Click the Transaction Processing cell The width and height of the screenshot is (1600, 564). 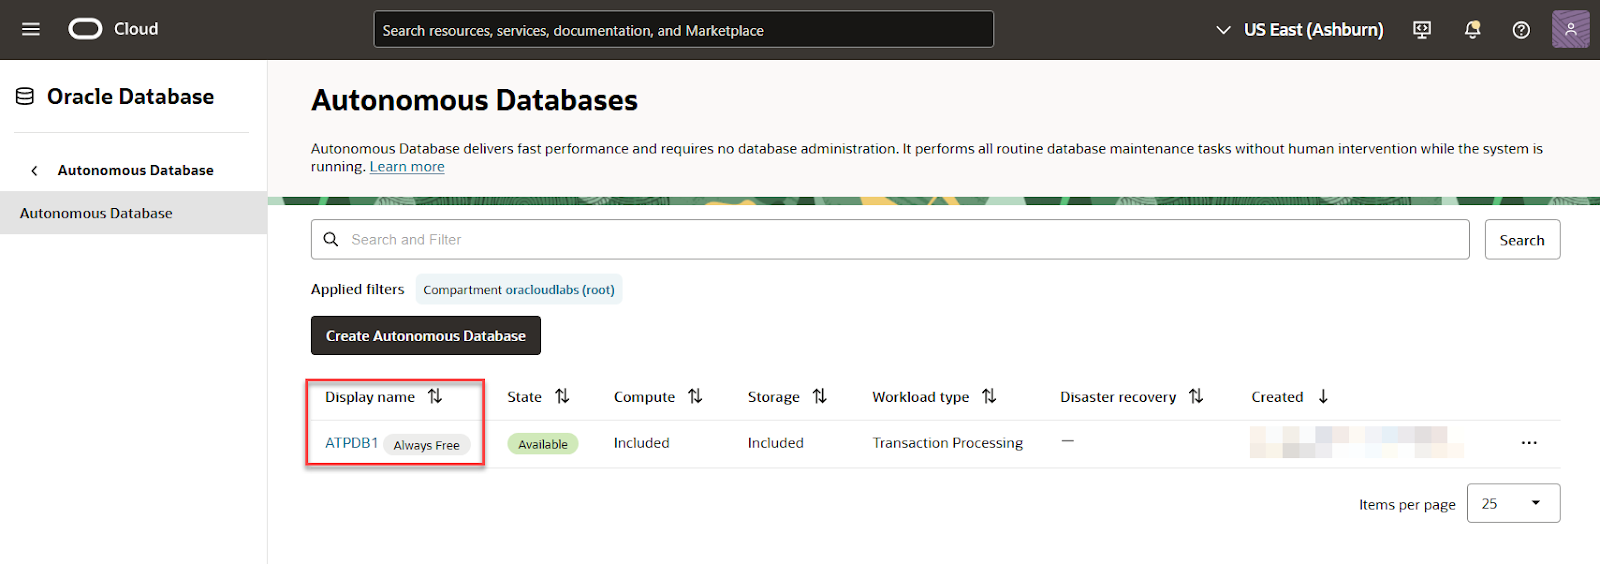tap(947, 443)
